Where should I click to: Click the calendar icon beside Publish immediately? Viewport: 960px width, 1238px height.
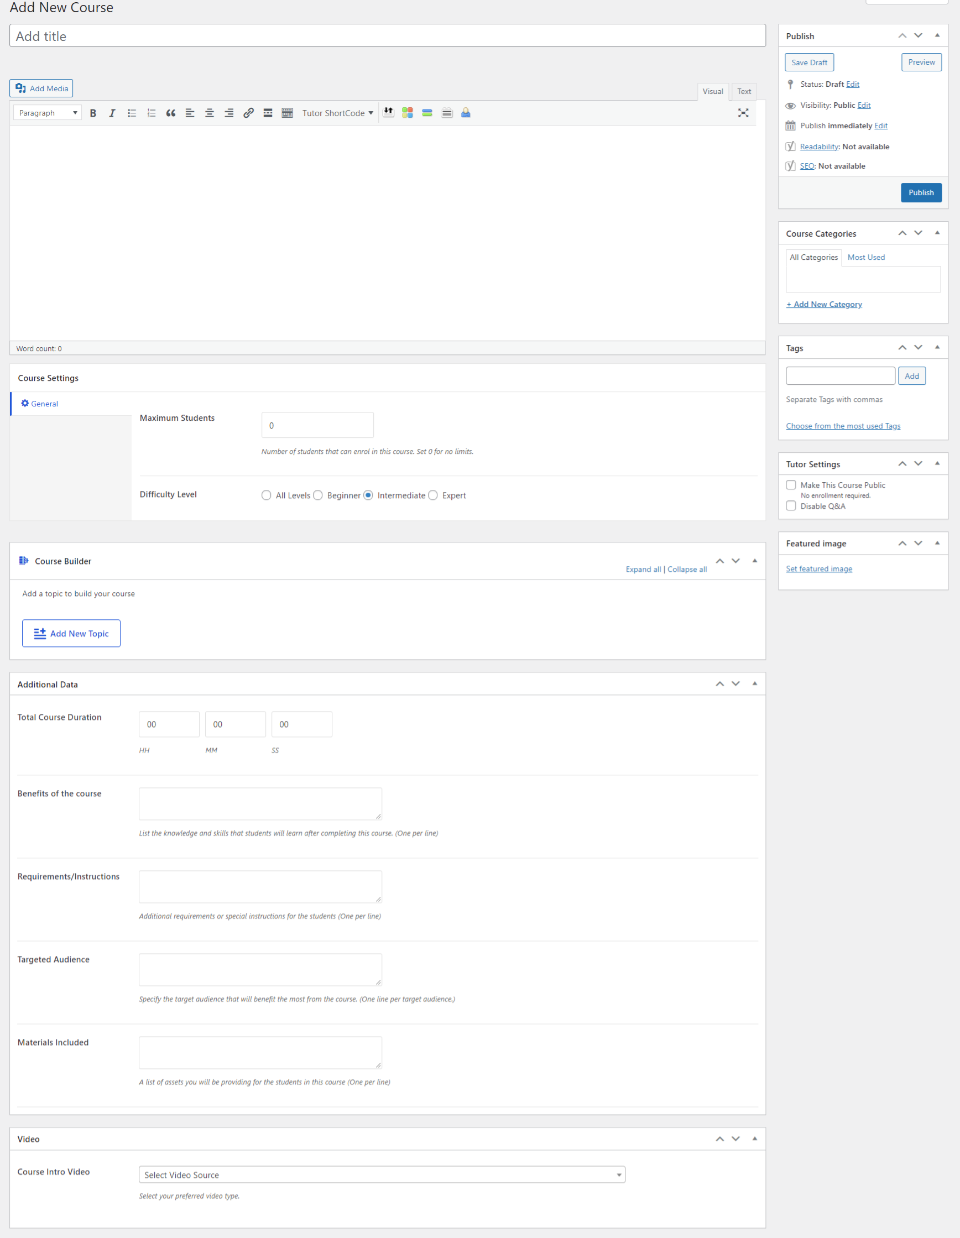[x=791, y=126]
